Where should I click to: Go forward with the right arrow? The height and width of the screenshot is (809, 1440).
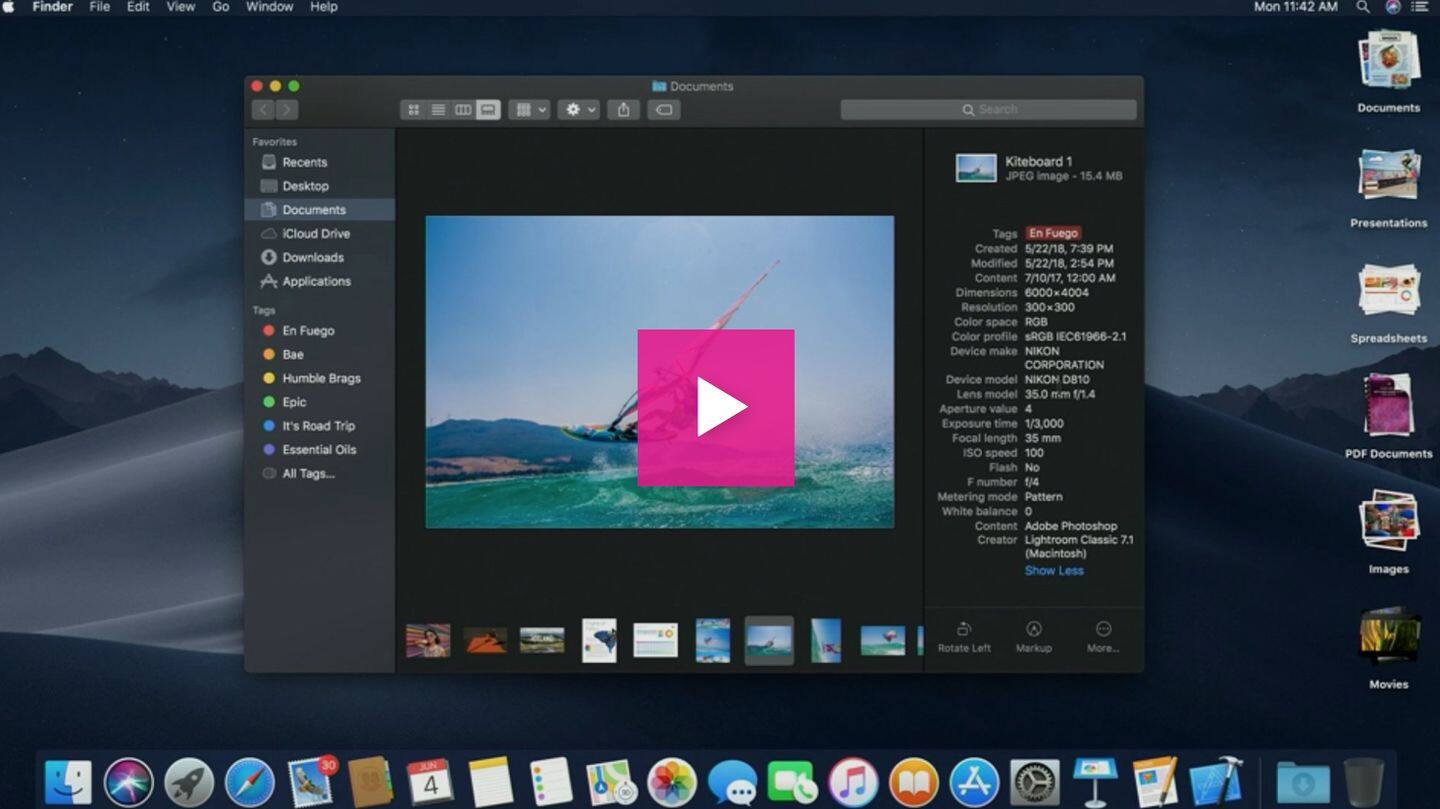pyautogui.click(x=287, y=110)
